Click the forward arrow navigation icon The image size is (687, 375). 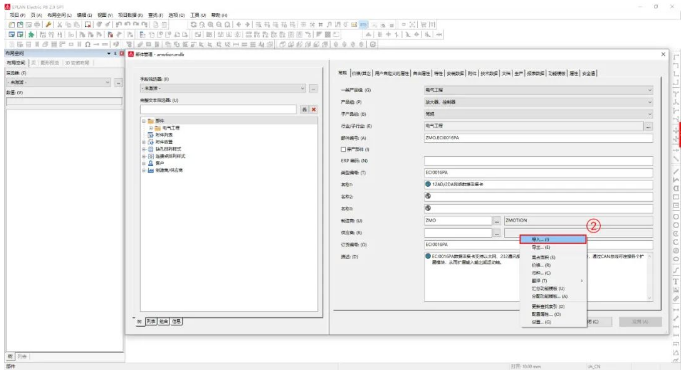click(x=248, y=25)
